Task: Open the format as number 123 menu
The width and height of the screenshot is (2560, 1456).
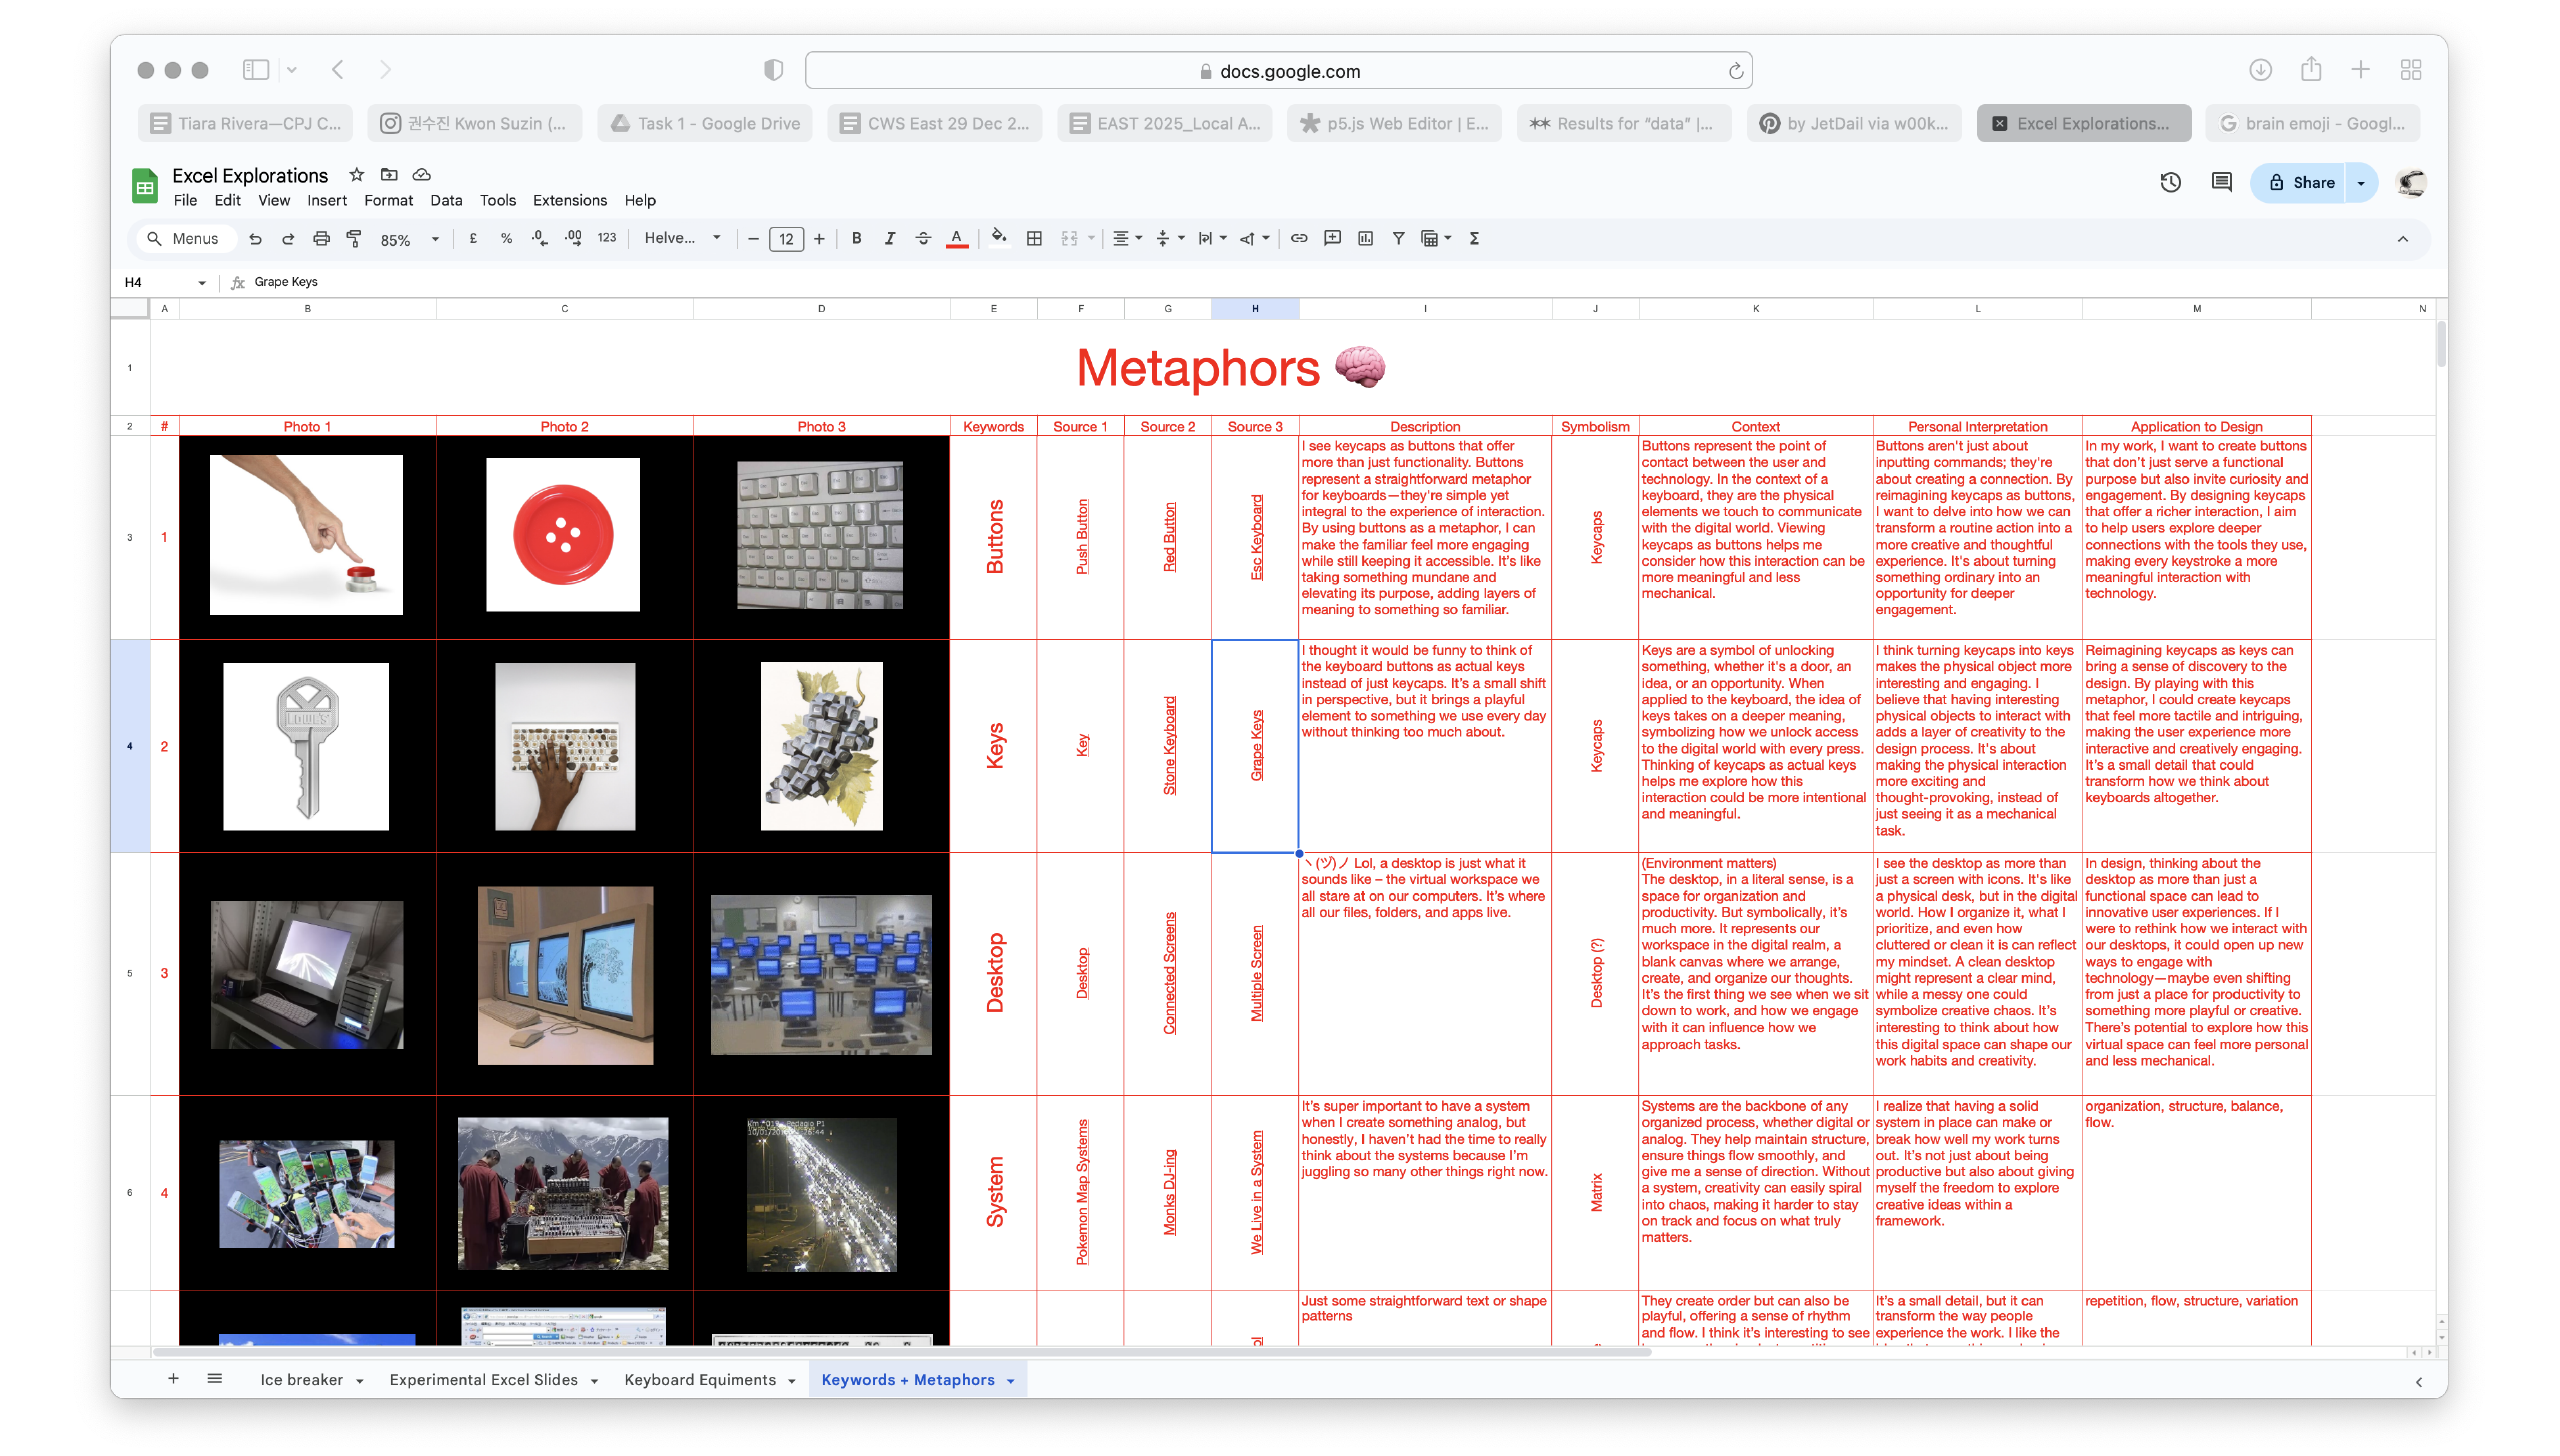Action: click(607, 239)
